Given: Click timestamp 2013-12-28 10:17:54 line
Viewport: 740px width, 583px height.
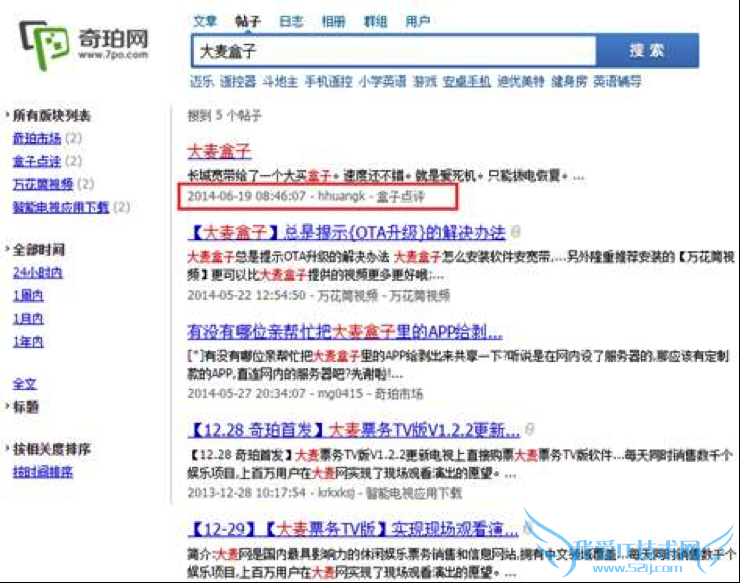Looking at the screenshot, I should point(324,493).
